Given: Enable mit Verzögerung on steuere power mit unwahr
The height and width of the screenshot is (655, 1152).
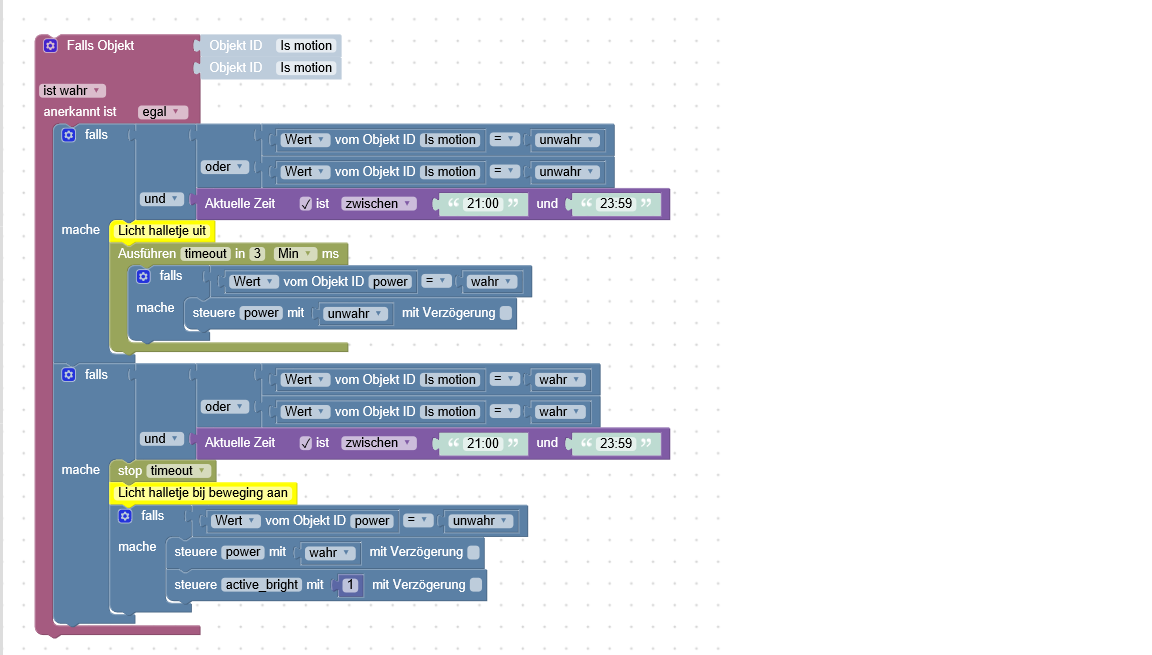Looking at the screenshot, I should [x=506, y=313].
